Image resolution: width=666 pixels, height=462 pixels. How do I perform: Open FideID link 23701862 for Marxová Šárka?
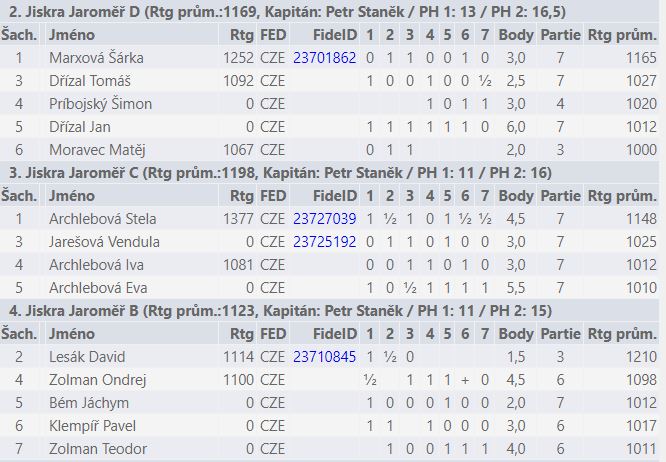click(325, 58)
